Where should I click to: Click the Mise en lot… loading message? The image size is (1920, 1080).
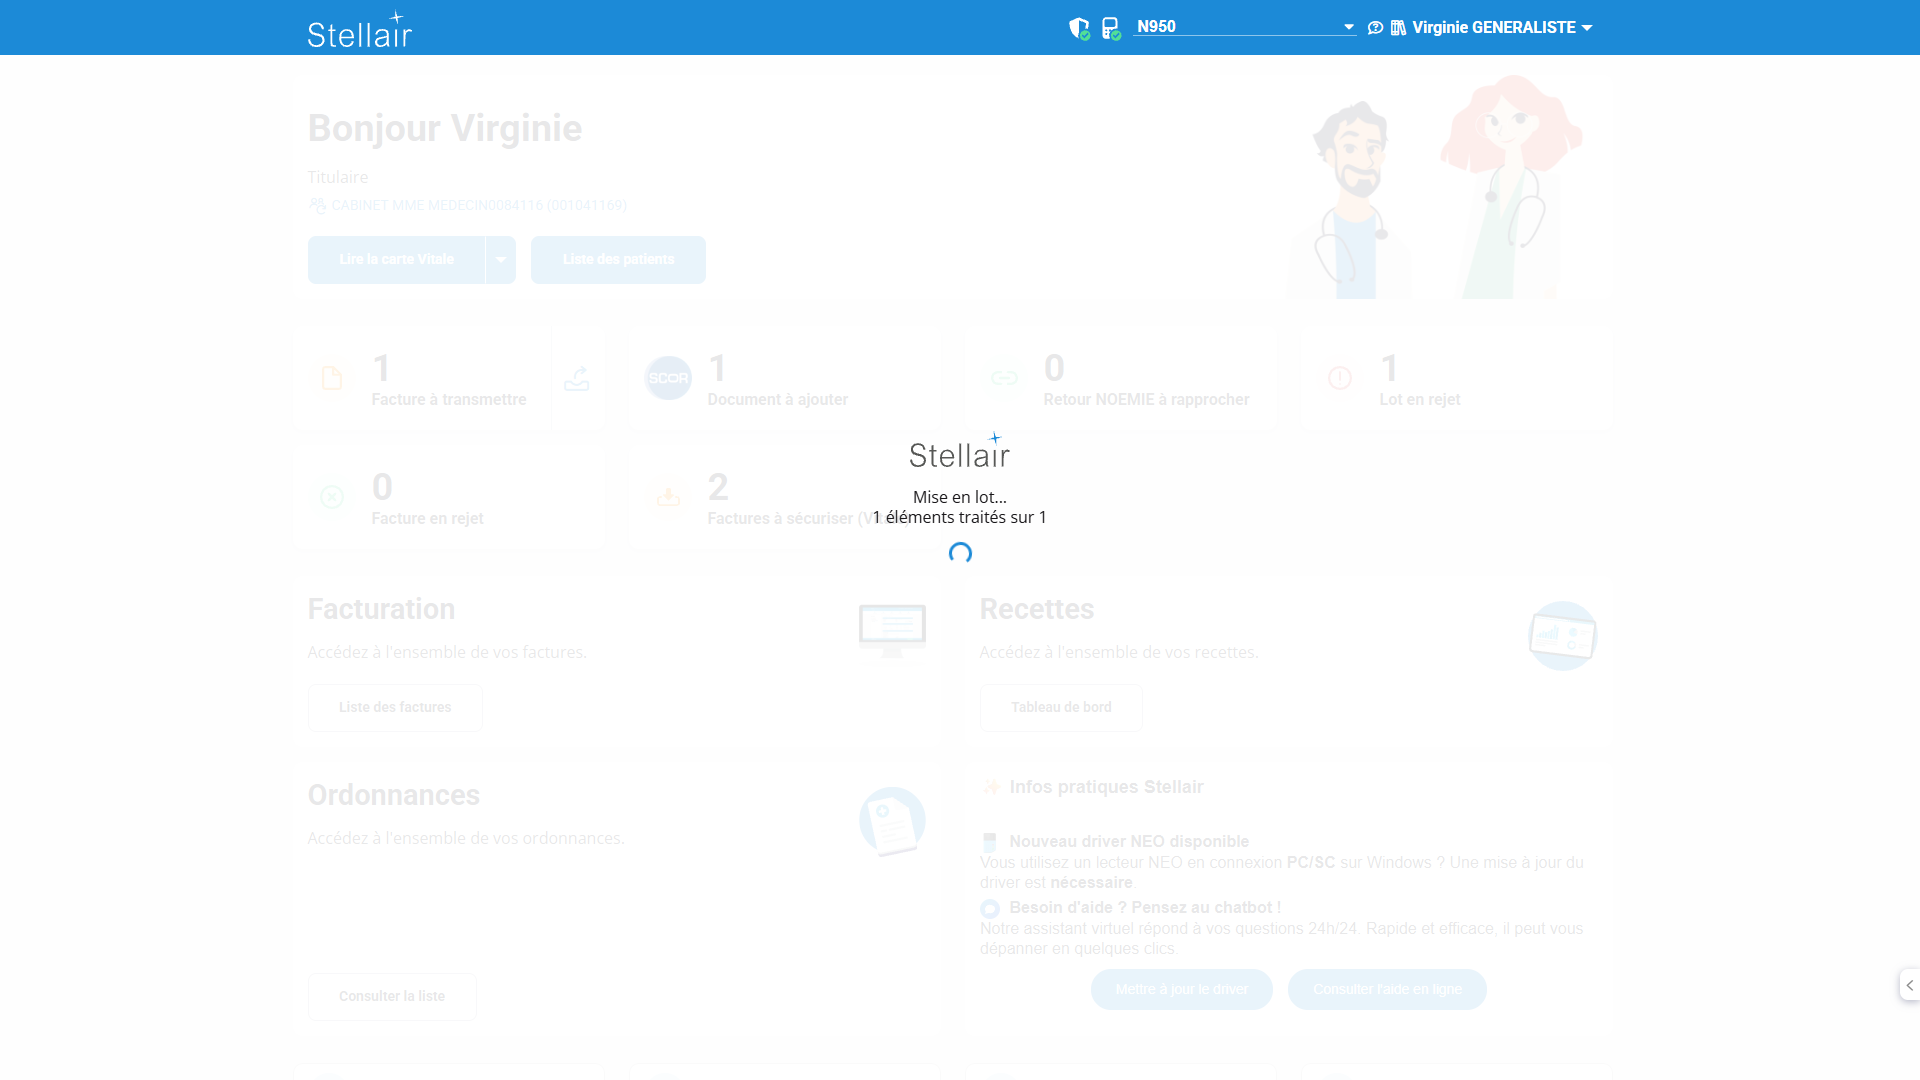point(960,497)
